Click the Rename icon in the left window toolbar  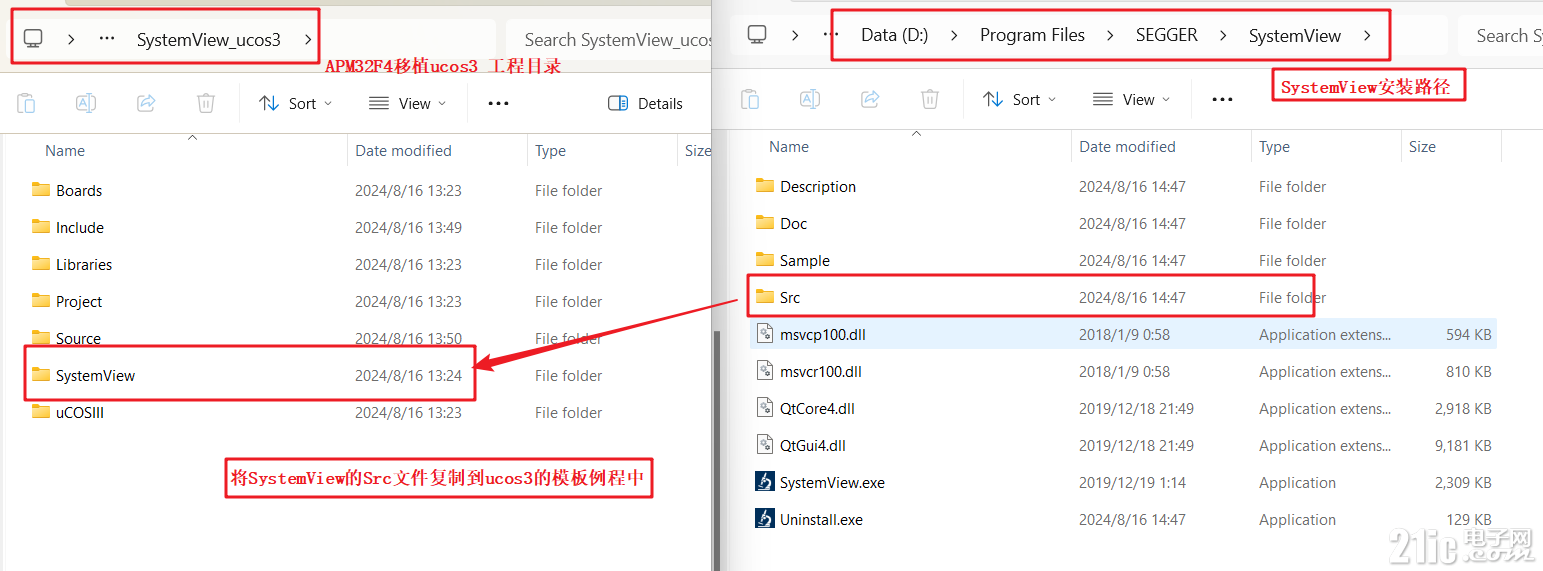[86, 103]
